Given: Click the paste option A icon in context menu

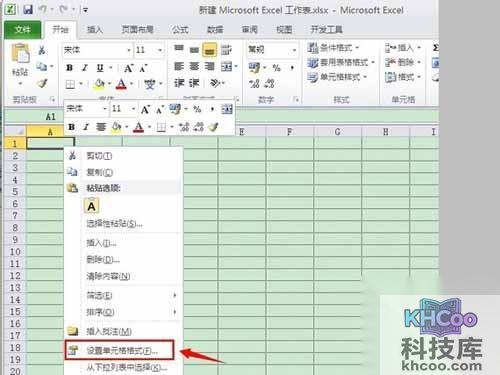Looking at the screenshot, I should [91, 206].
